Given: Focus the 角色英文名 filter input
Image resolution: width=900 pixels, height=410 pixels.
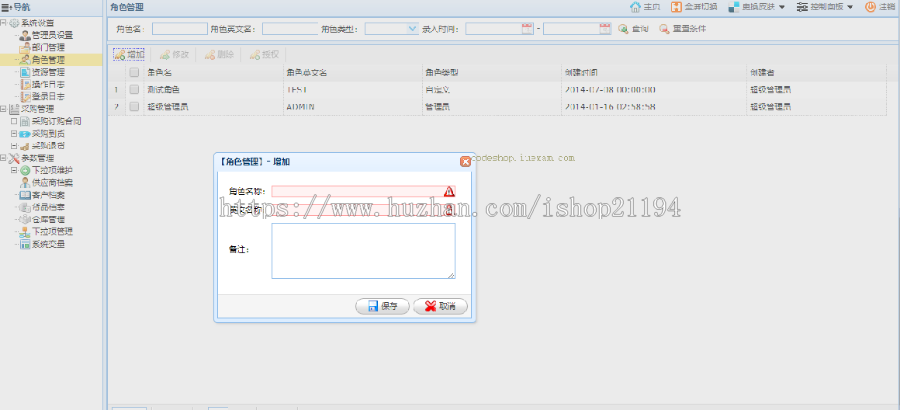Looking at the screenshot, I should (x=290, y=29).
